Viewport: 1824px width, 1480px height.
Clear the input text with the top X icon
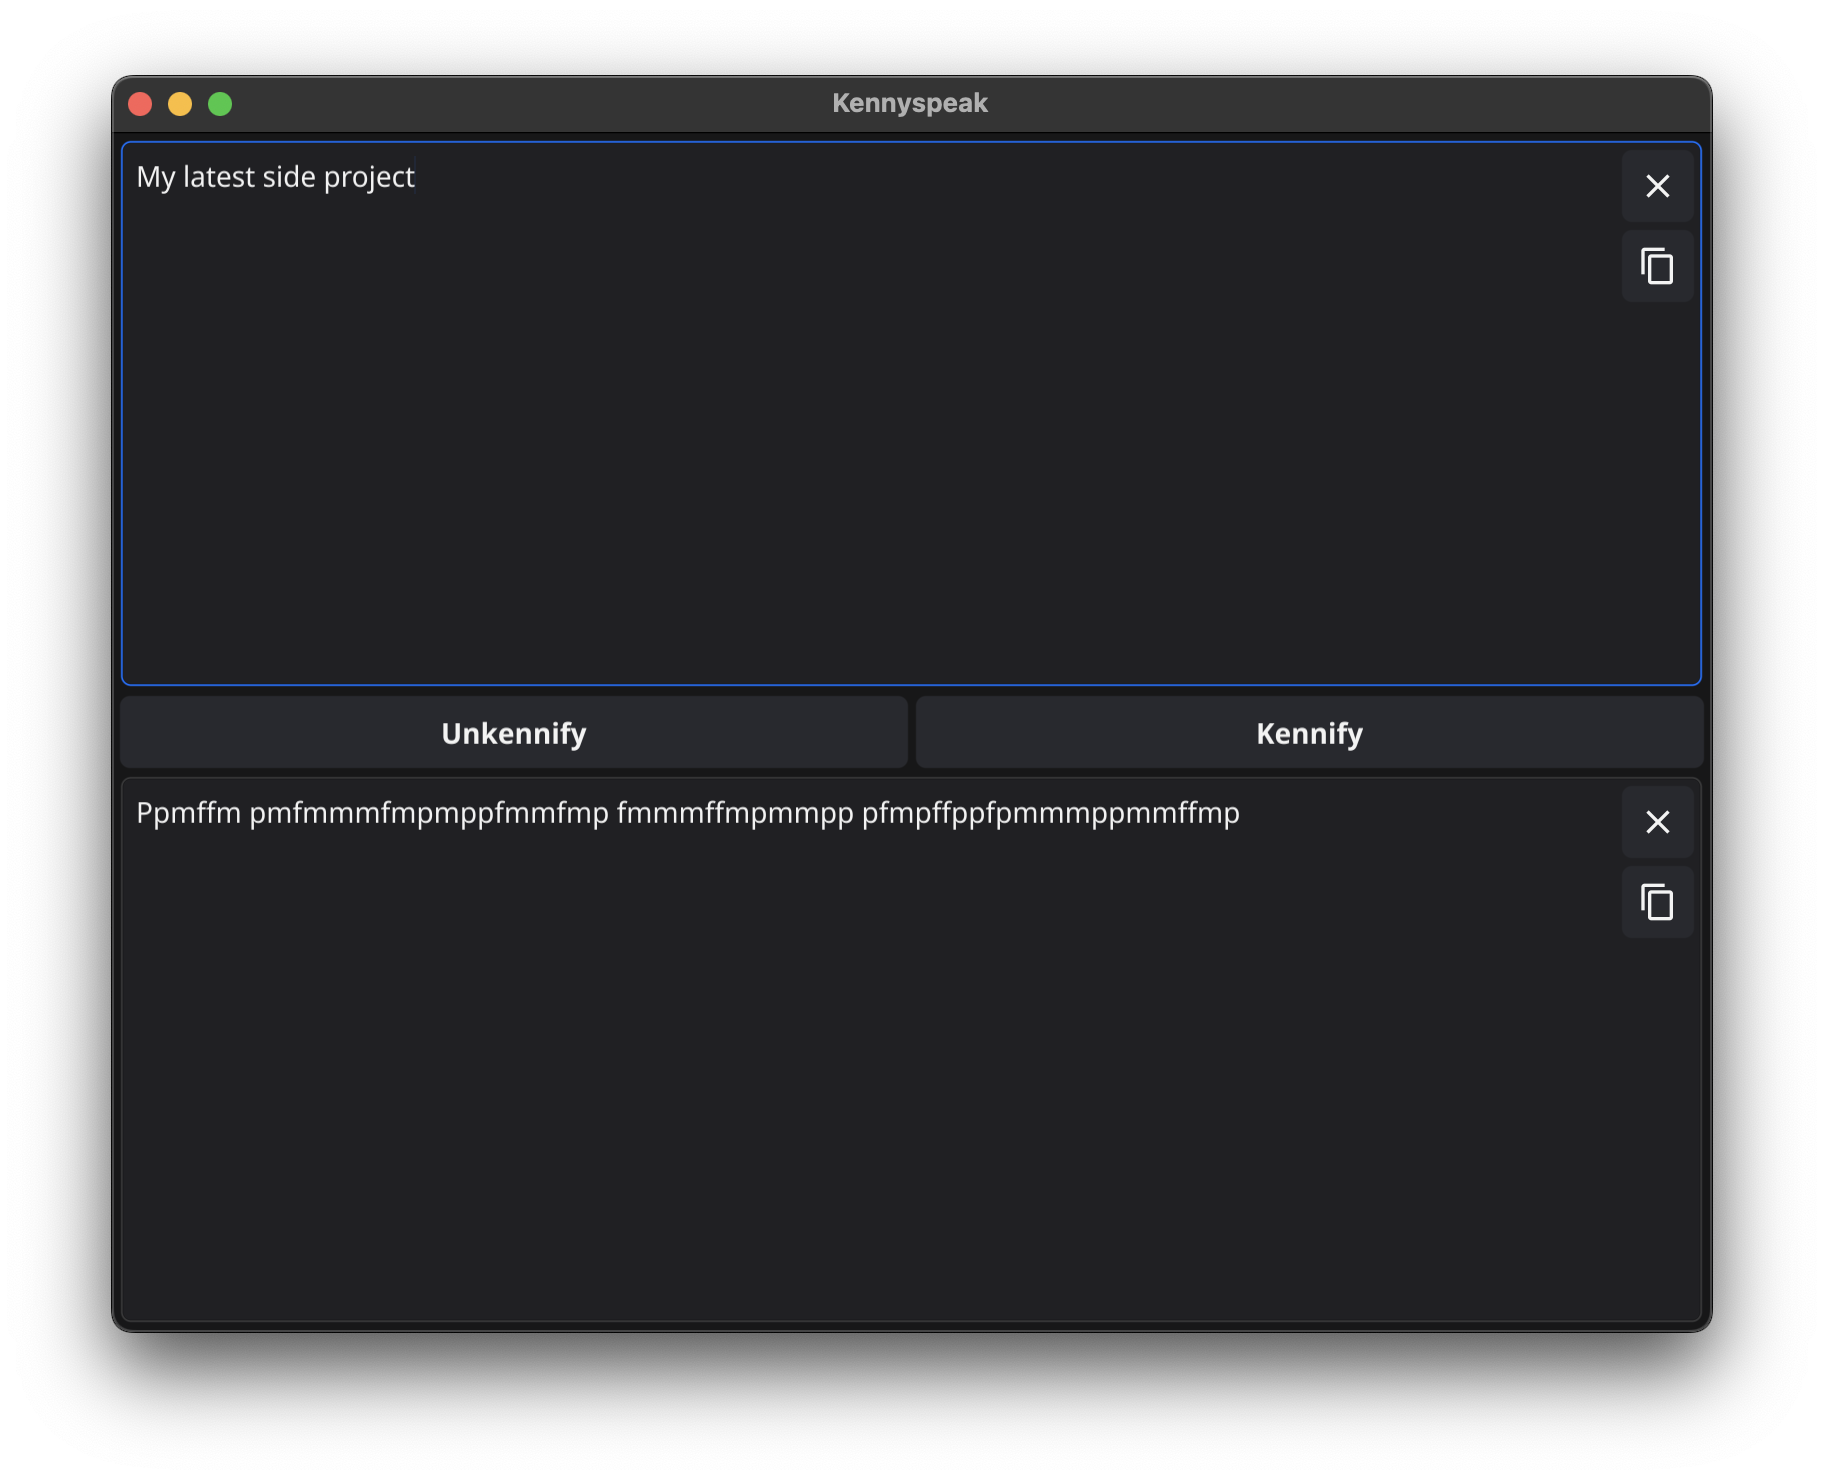point(1657,186)
